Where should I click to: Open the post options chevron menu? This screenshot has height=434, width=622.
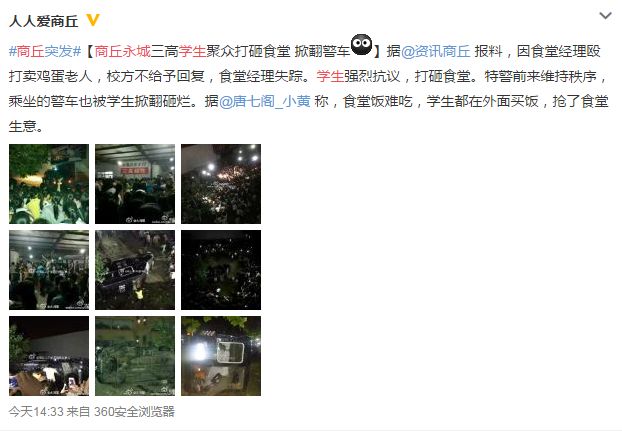coord(605,16)
